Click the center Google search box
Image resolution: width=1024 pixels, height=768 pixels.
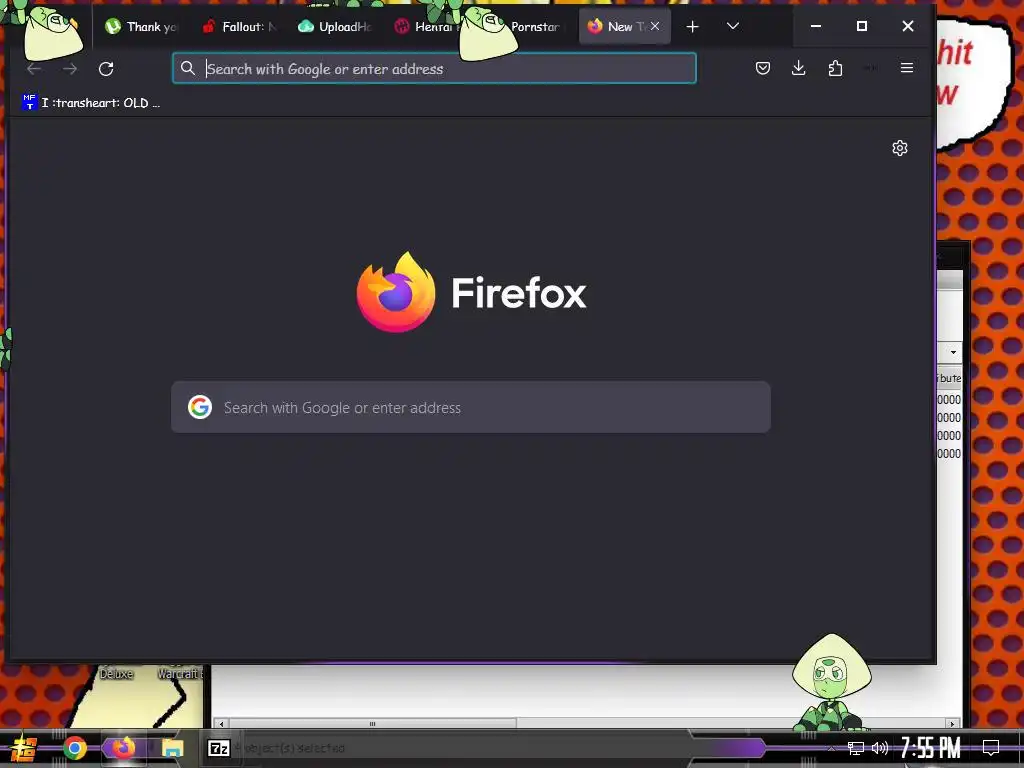tap(471, 407)
